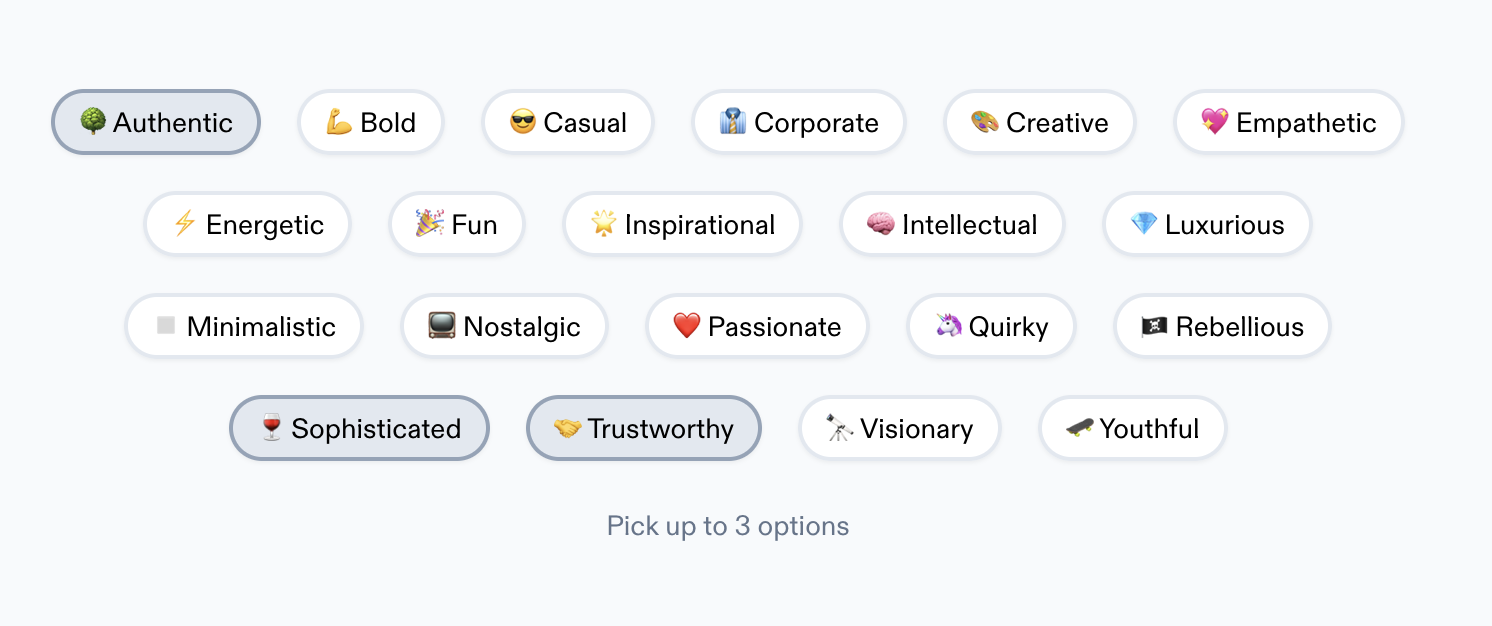Image resolution: width=1492 pixels, height=626 pixels.
Task: Pick the Nostalgic chip
Action: pyautogui.click(x=505, y=326)
